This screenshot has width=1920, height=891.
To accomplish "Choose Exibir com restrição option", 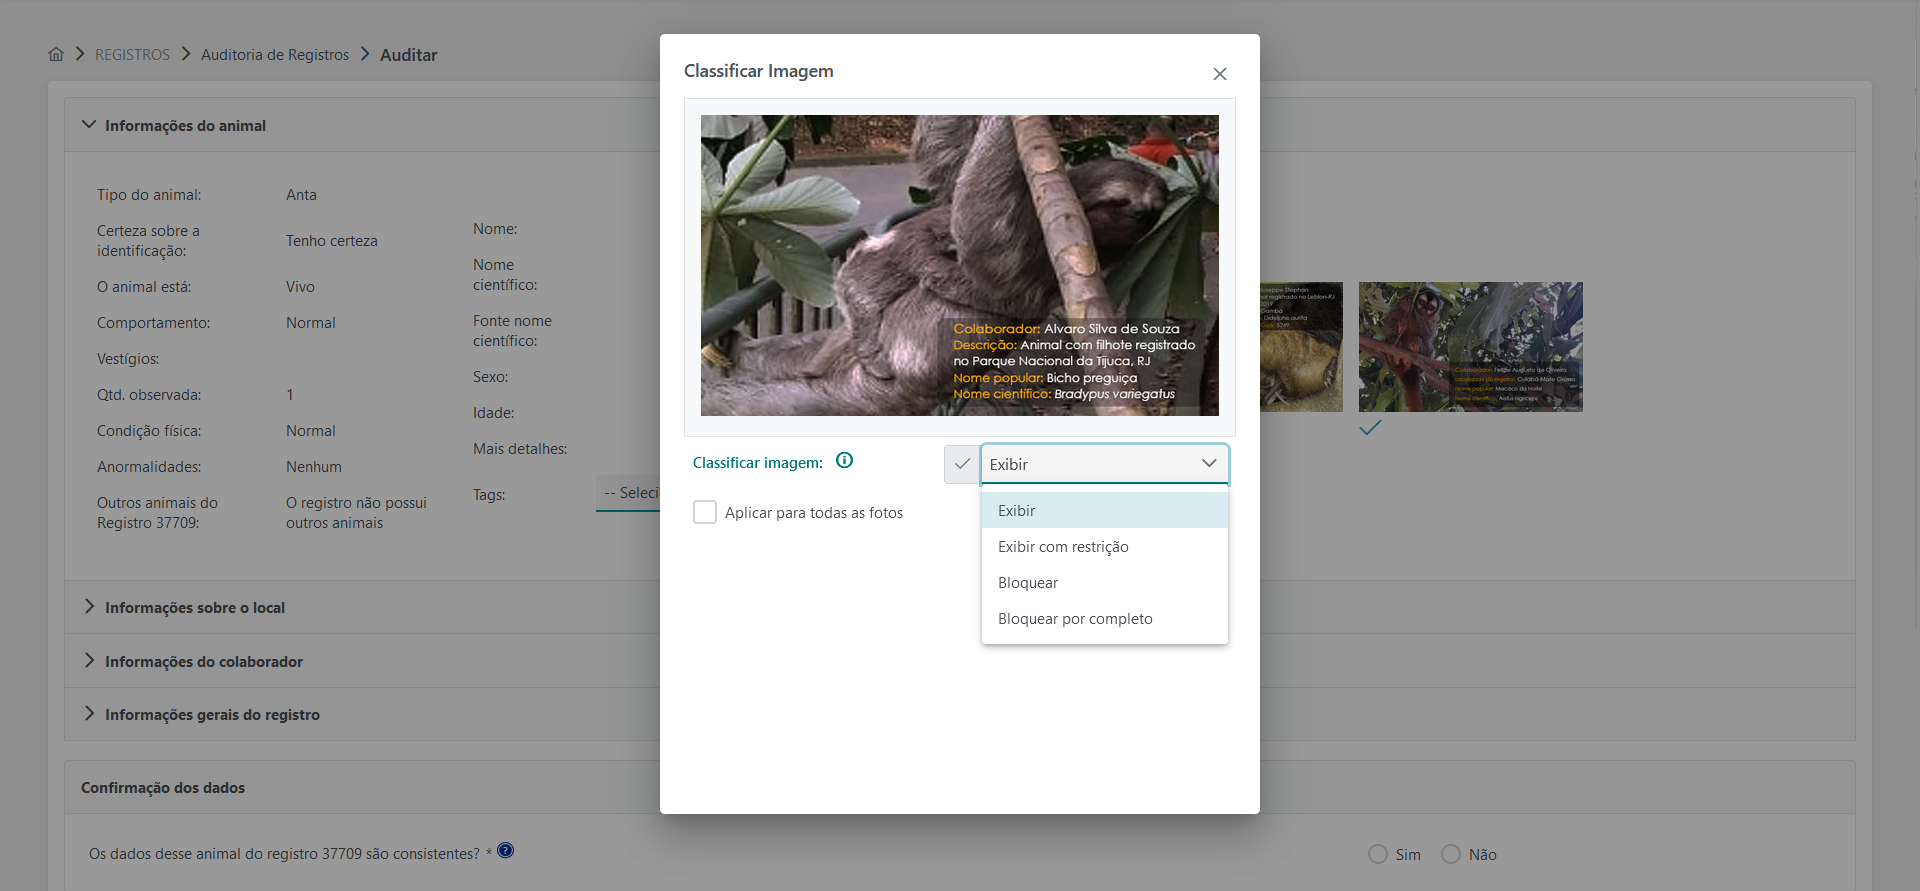I will (x=1104, y=546).
